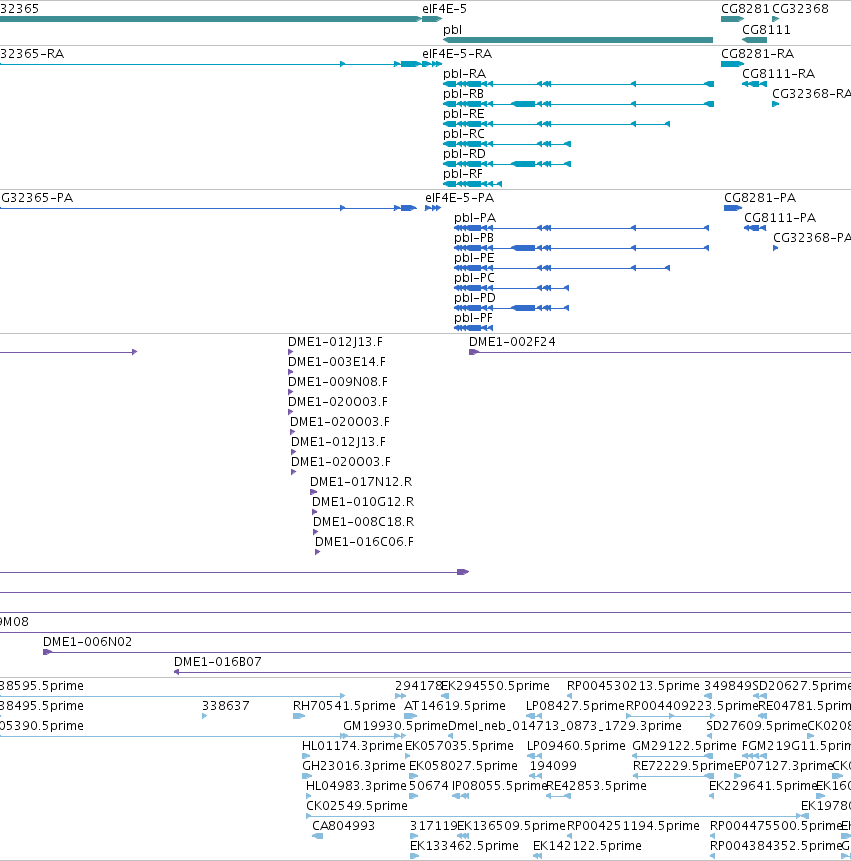Image resolution: width=851 pixels, height=861 pixels.
Task: Click the CG32368 gene label
Action: coord(800,9)
